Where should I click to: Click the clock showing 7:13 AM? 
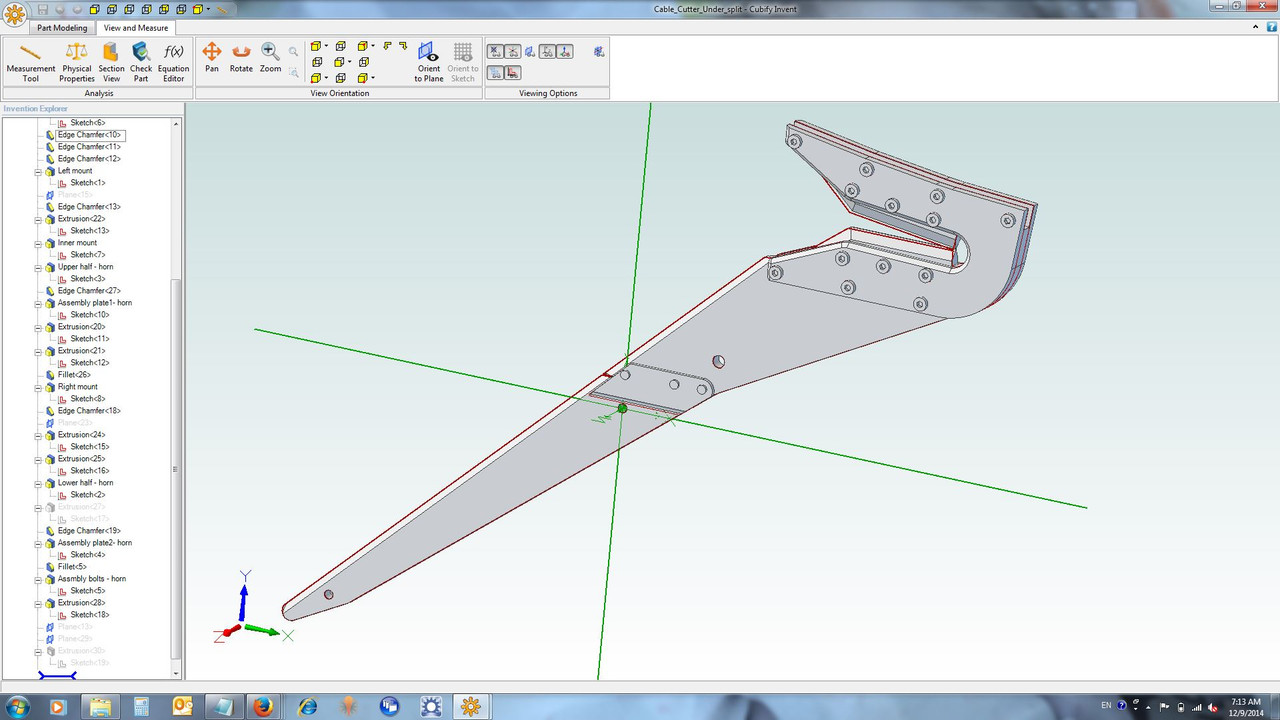coord(1246,700)
